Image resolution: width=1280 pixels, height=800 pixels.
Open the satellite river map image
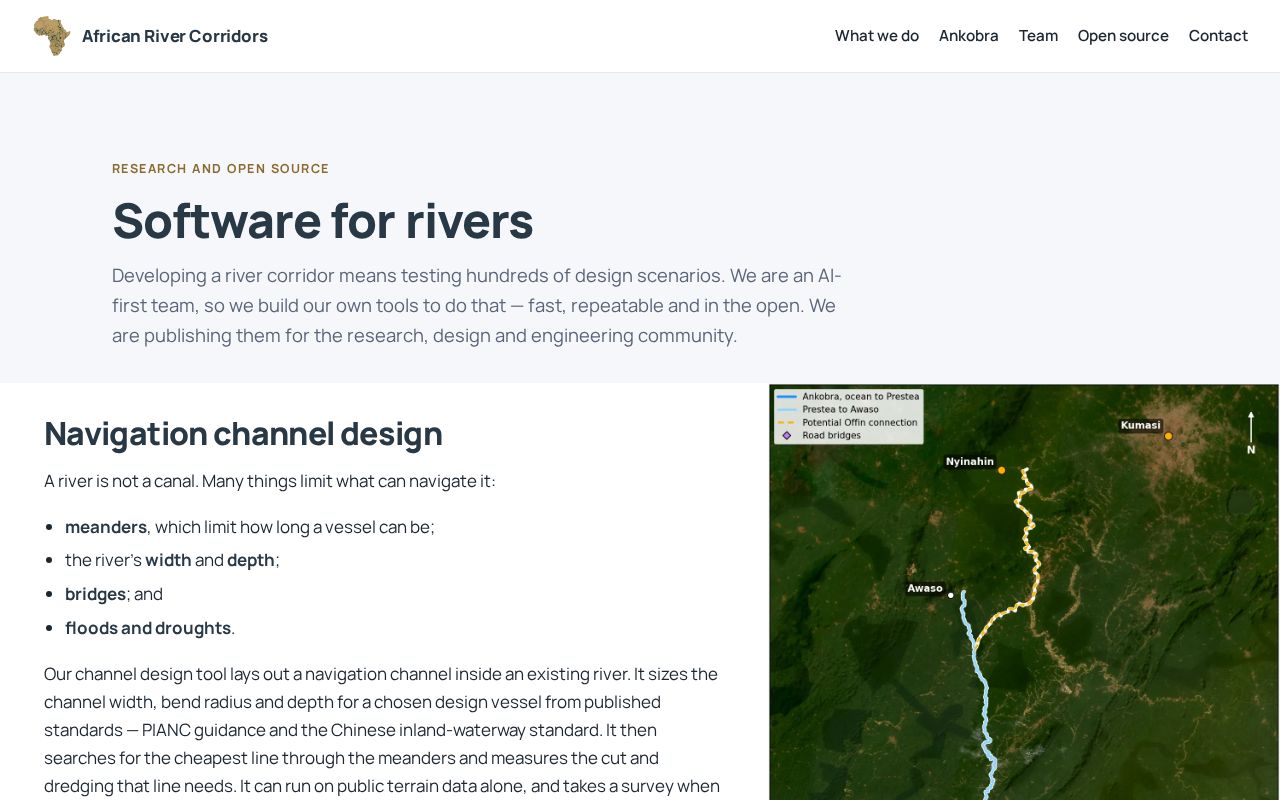pos(1024,592)
